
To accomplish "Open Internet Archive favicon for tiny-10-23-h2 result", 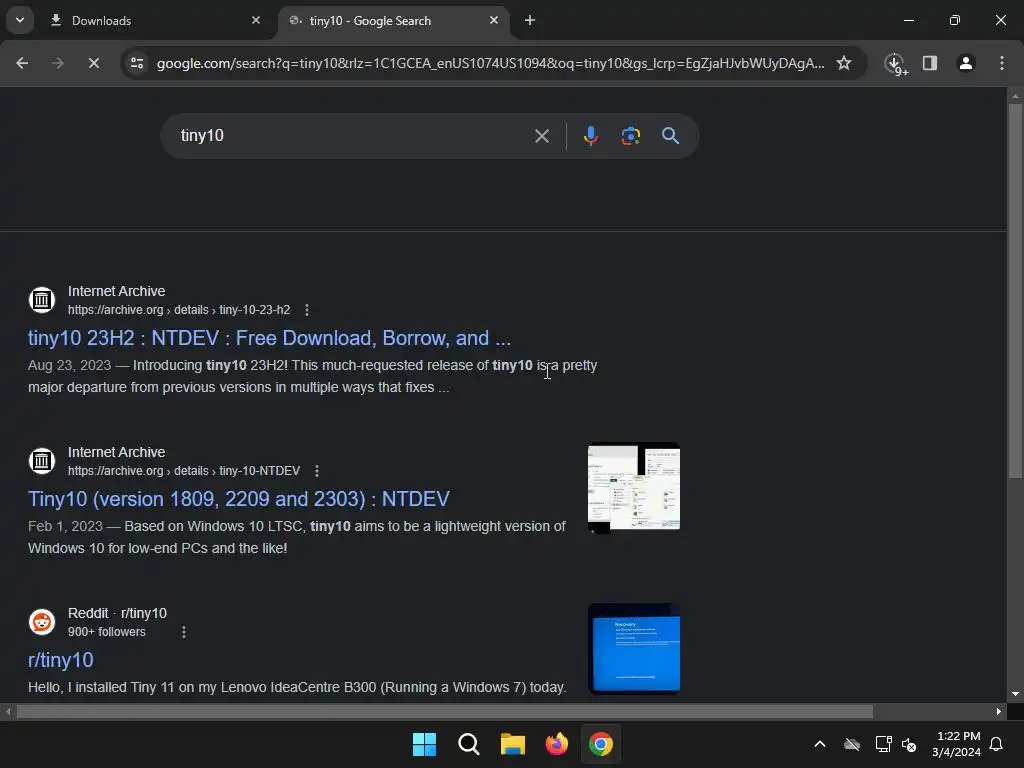I will [x=42, y=300].
